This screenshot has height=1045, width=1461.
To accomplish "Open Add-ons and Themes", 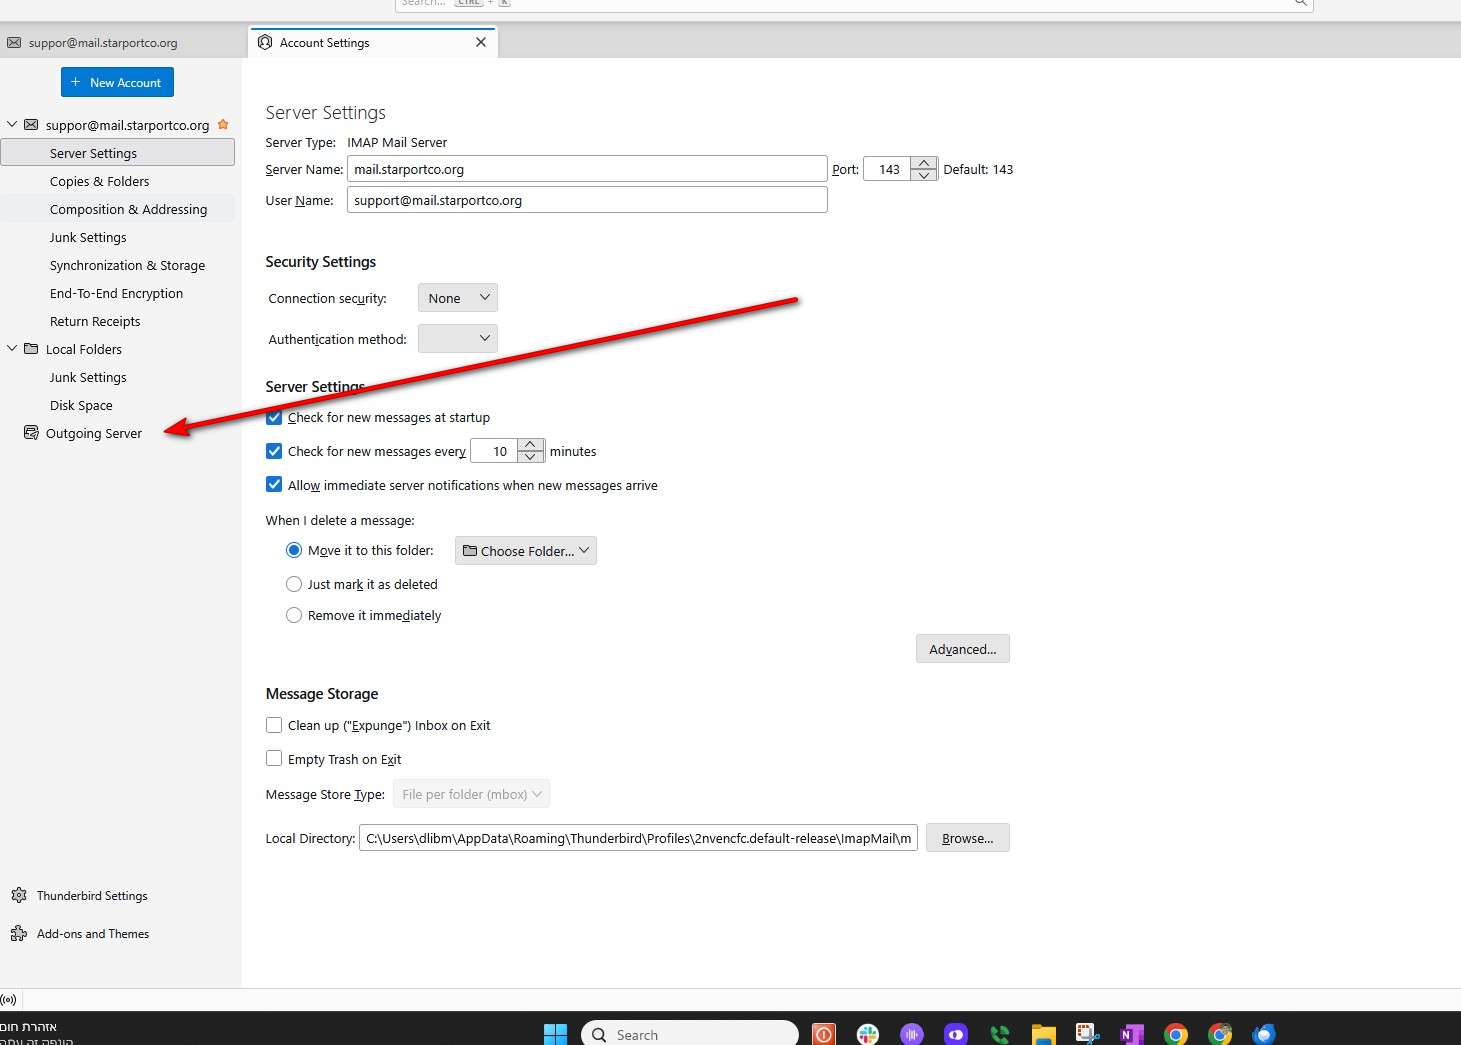I will (x=93, y=934).
